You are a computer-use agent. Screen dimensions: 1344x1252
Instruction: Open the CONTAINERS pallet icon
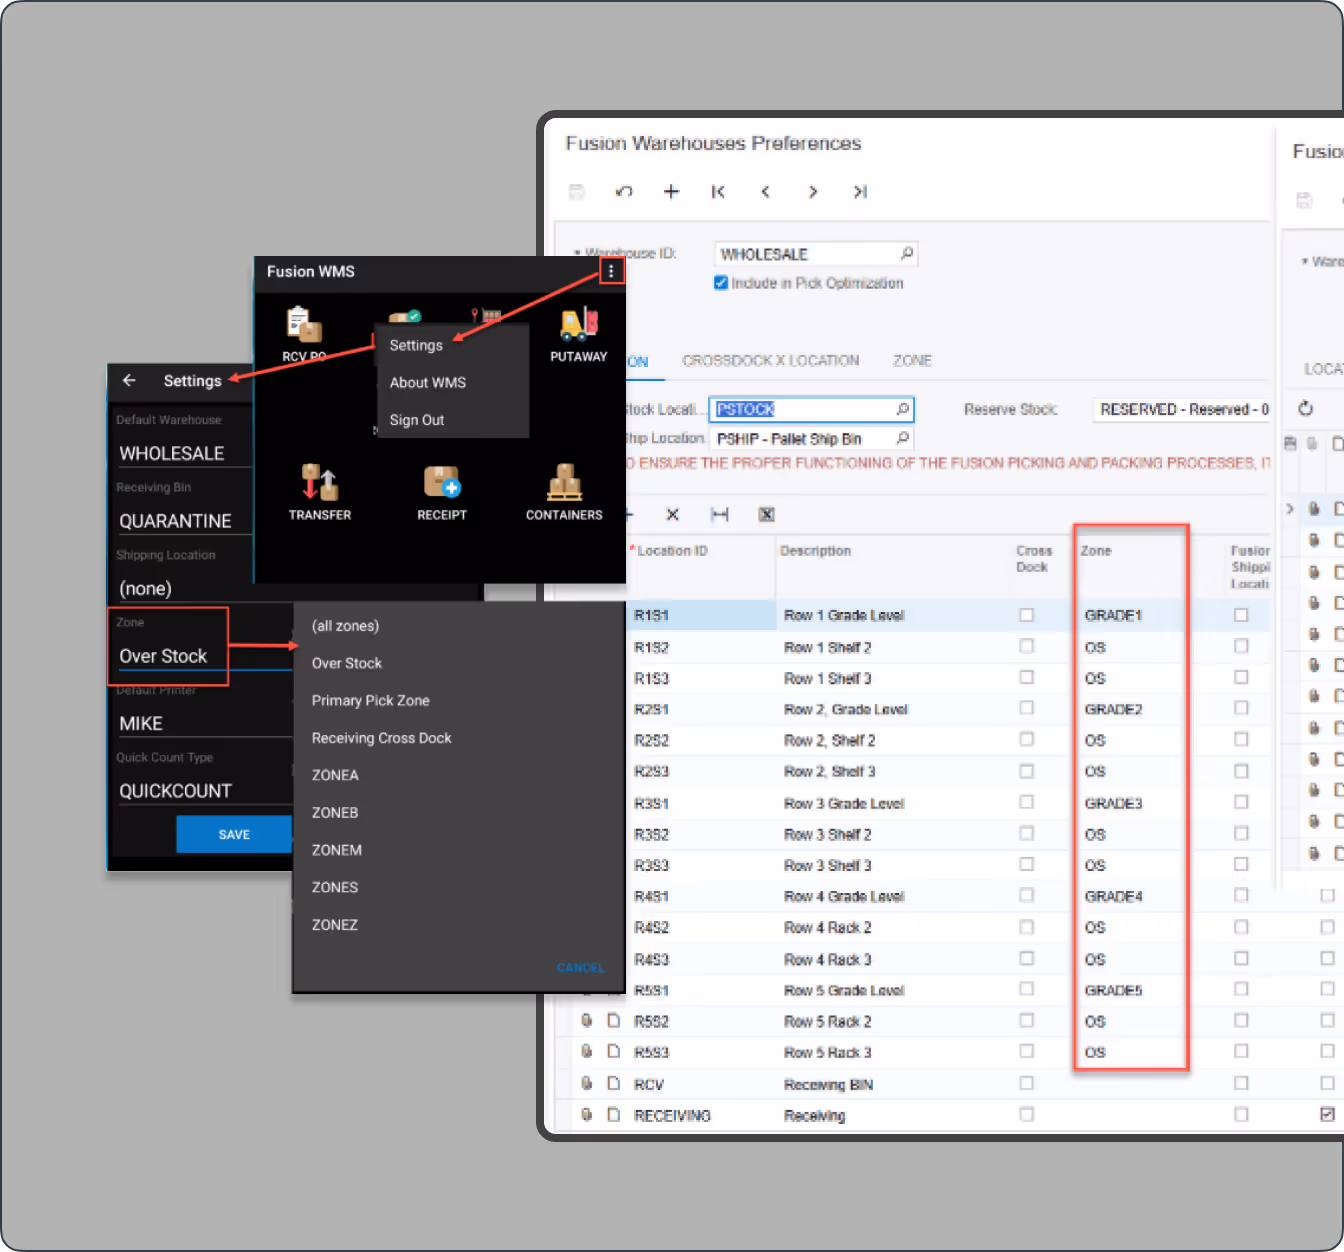click(x=564, y=482)
